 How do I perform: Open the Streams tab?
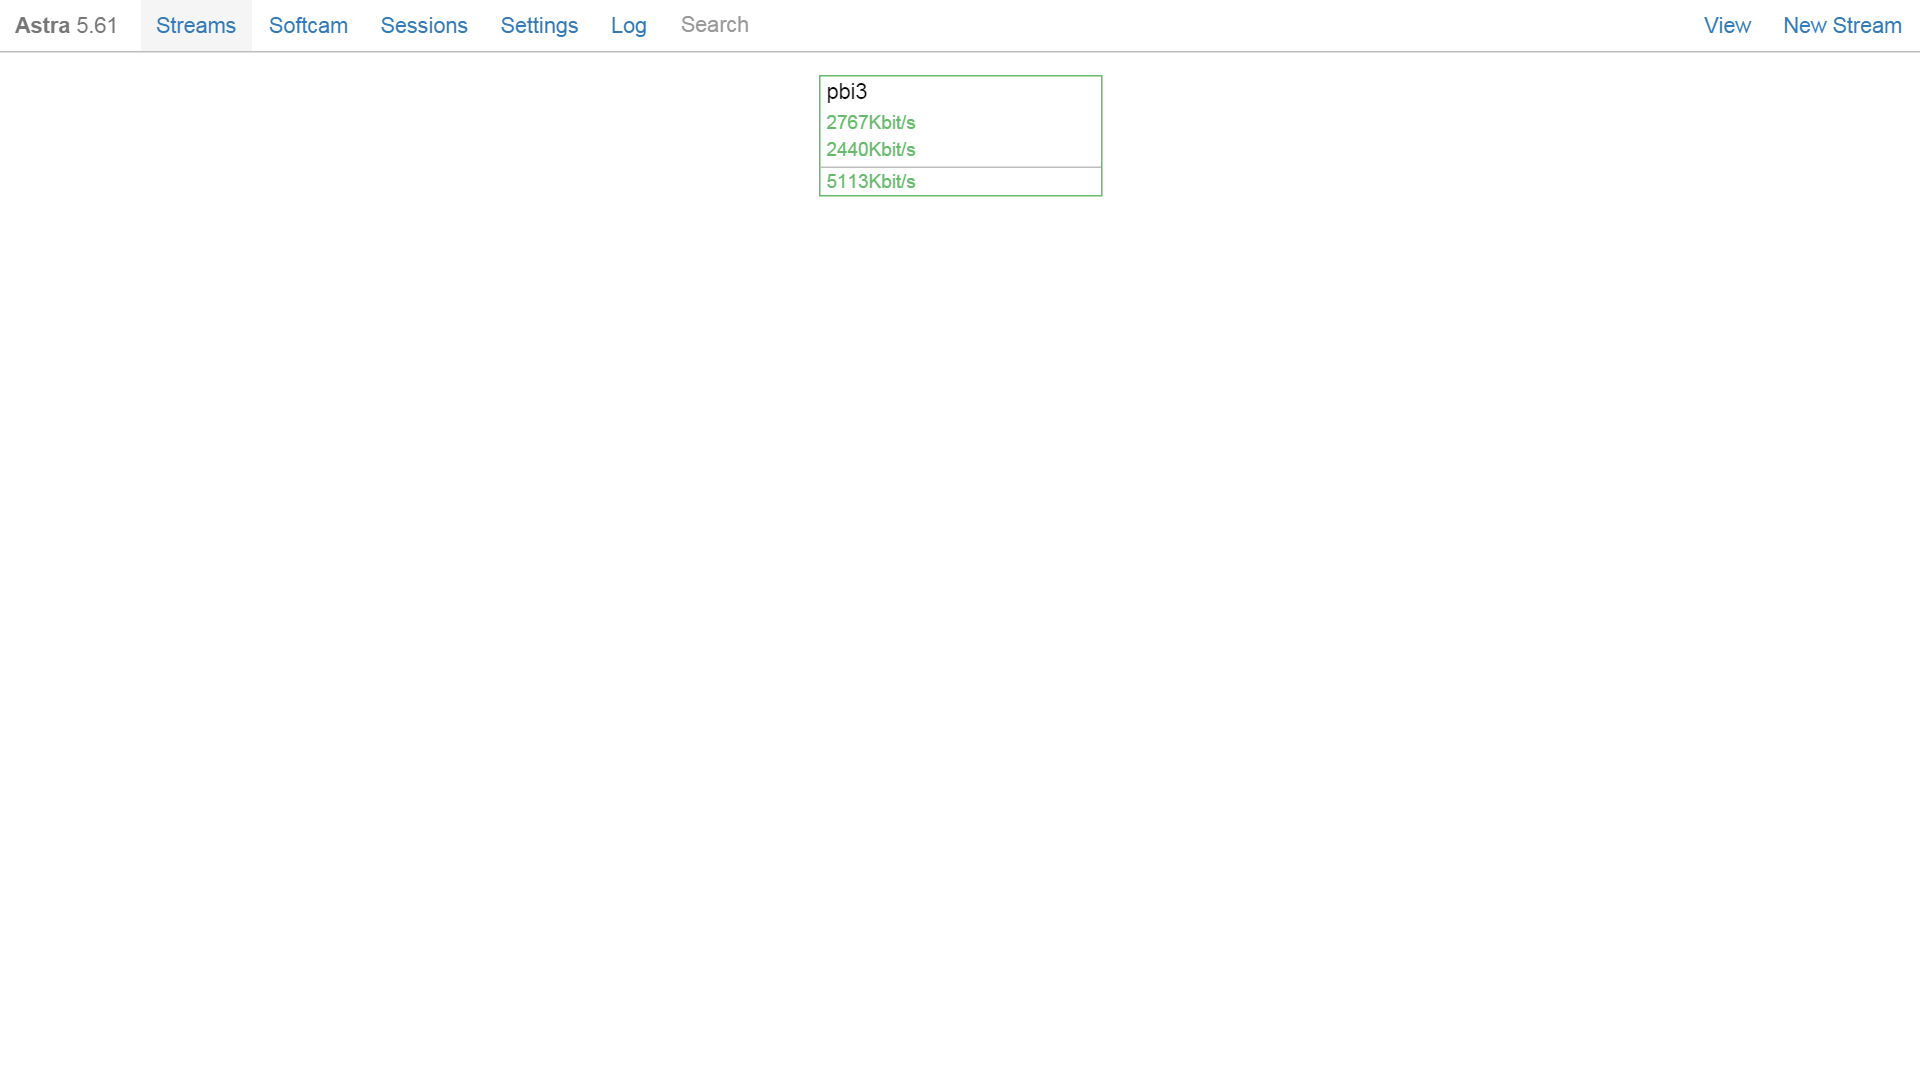click(x=196, y=25)
